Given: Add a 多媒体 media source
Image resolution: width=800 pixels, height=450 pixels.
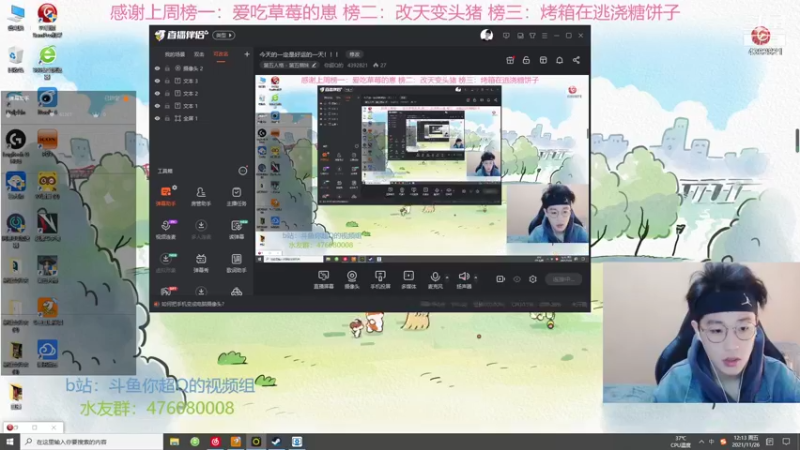Looking at the screenshot, I should (409, 280).
